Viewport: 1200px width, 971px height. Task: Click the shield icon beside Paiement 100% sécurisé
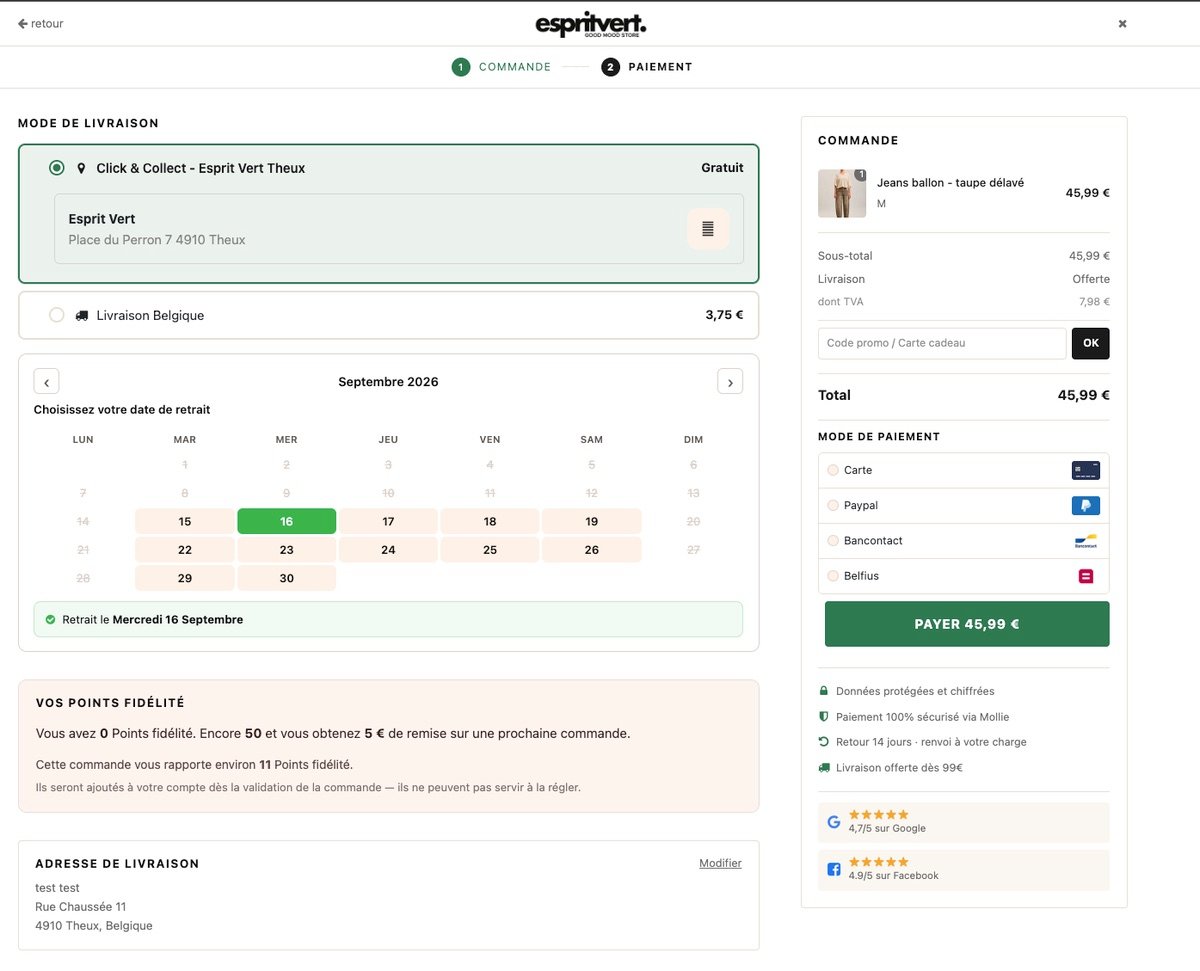coord(824,717)
